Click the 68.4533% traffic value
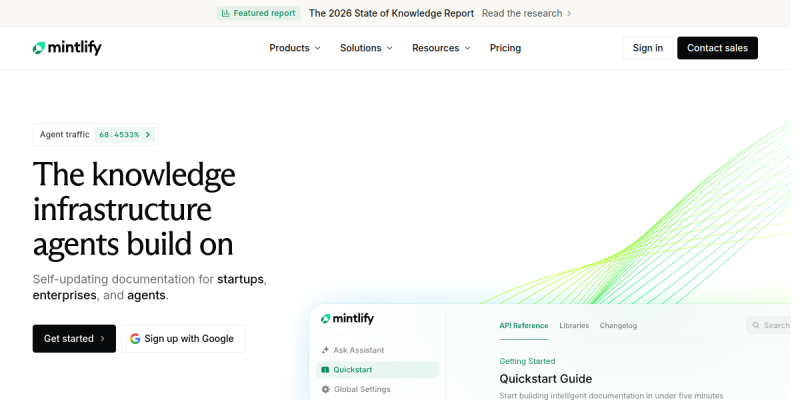This screenshot has height=400, width=800. pyautogui.click(x=119, y=135)
